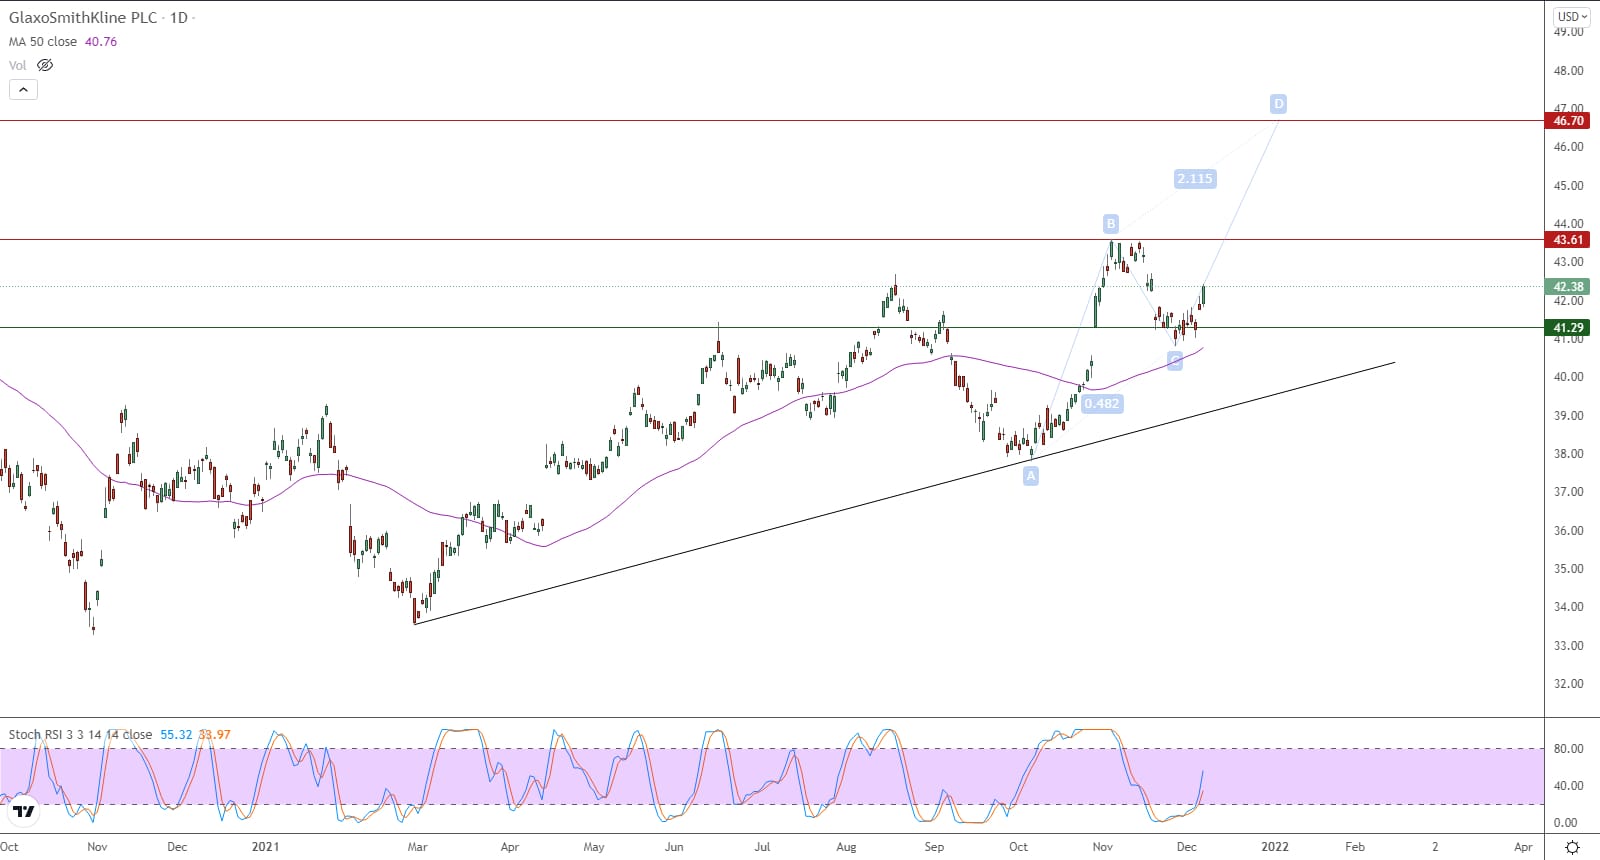Click the 43.61 red price label
The image size is (1600, 860).
click(x=1568, y=240)
